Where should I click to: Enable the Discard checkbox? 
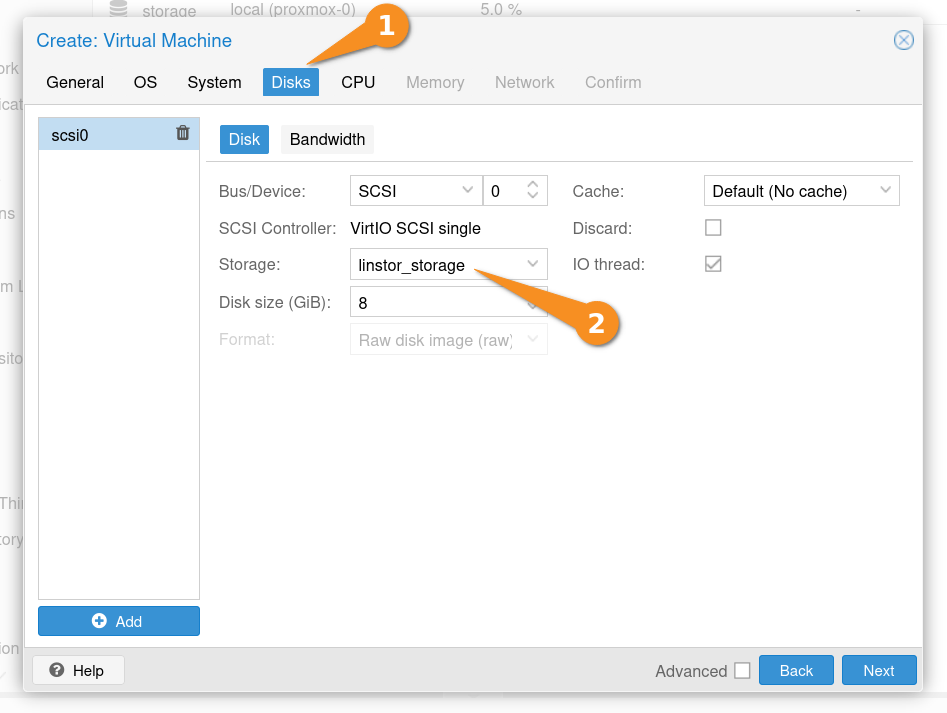tap(713, 228)
